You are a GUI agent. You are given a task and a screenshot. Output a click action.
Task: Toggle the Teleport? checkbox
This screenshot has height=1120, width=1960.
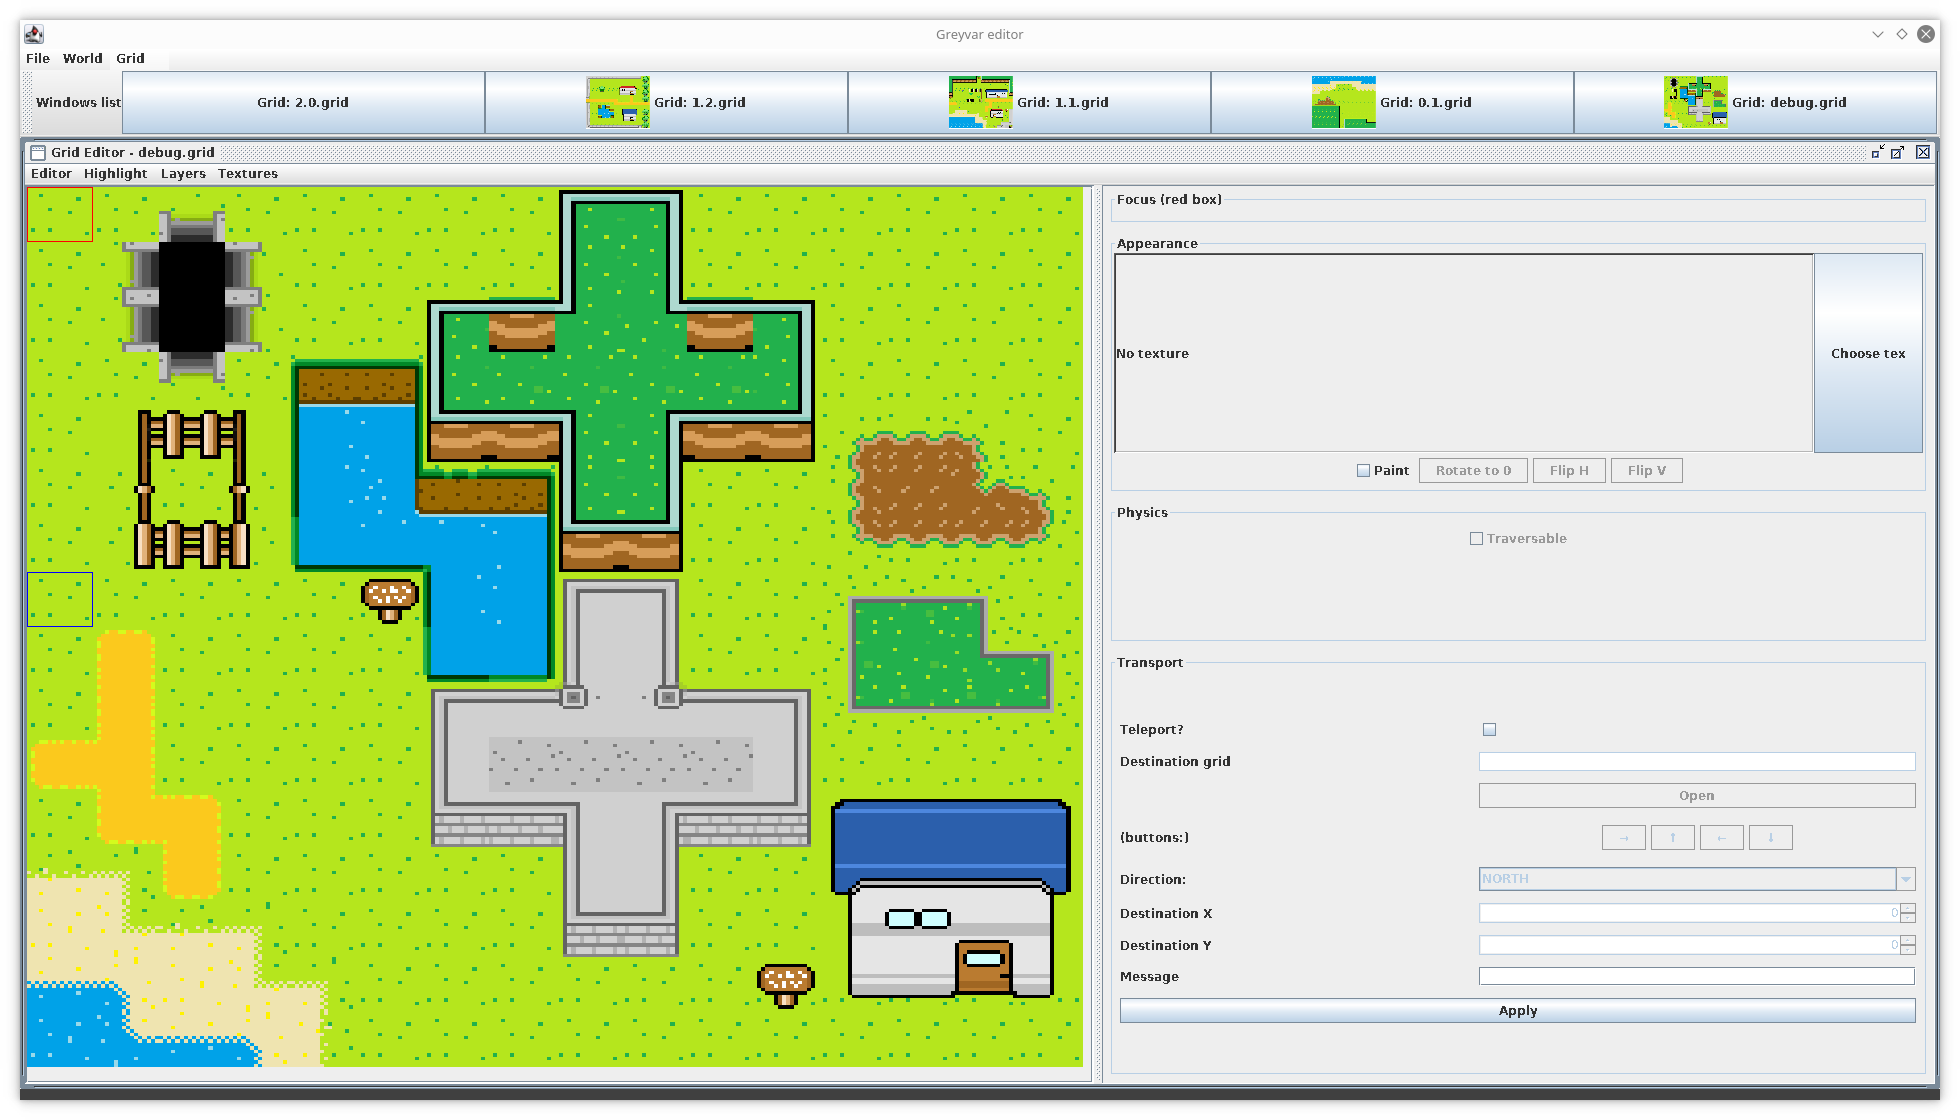click(x=1489, y=729)
